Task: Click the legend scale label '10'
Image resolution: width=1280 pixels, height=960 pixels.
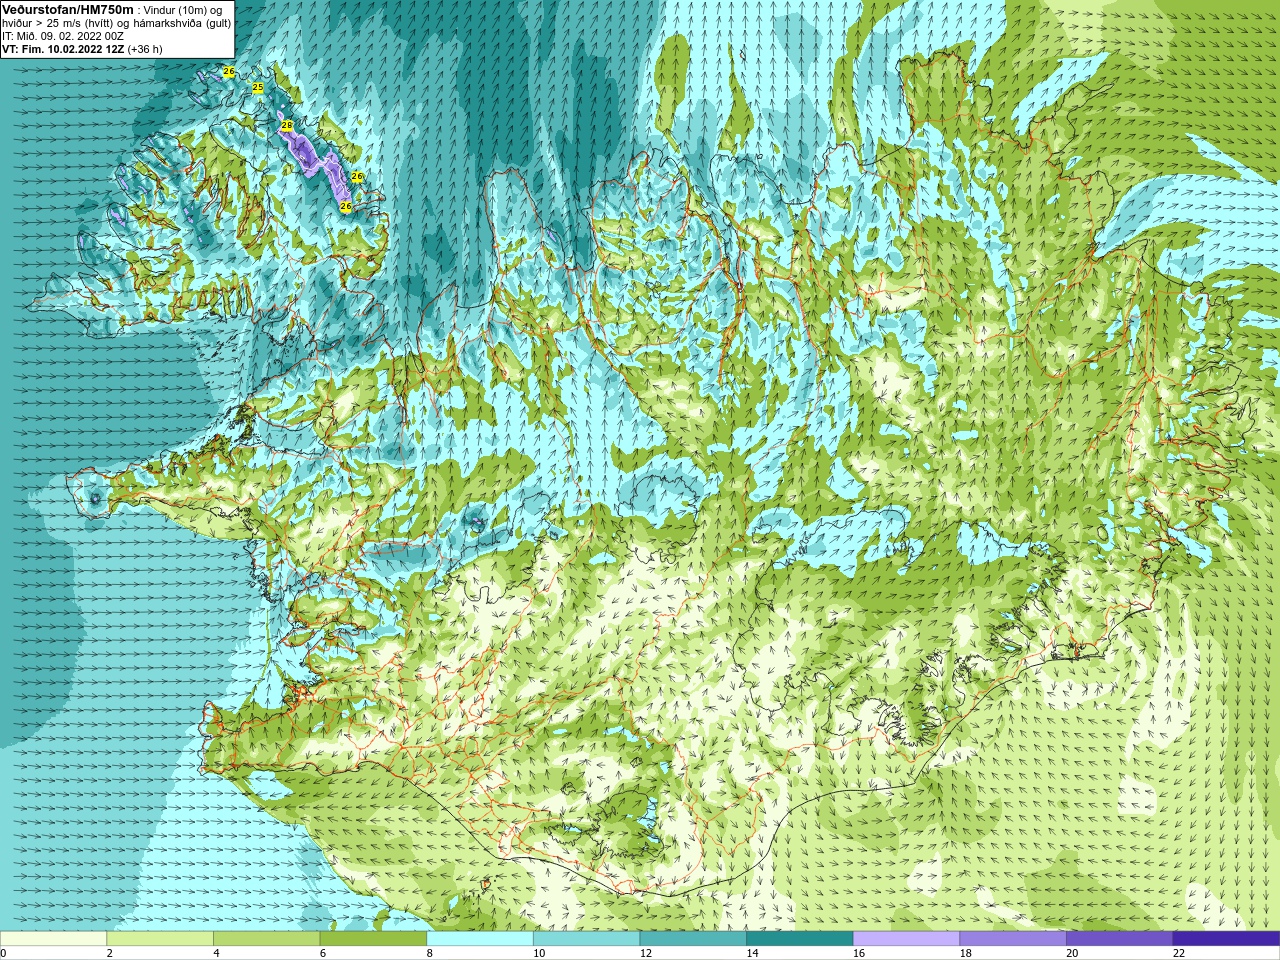Action: pos(539,953)
